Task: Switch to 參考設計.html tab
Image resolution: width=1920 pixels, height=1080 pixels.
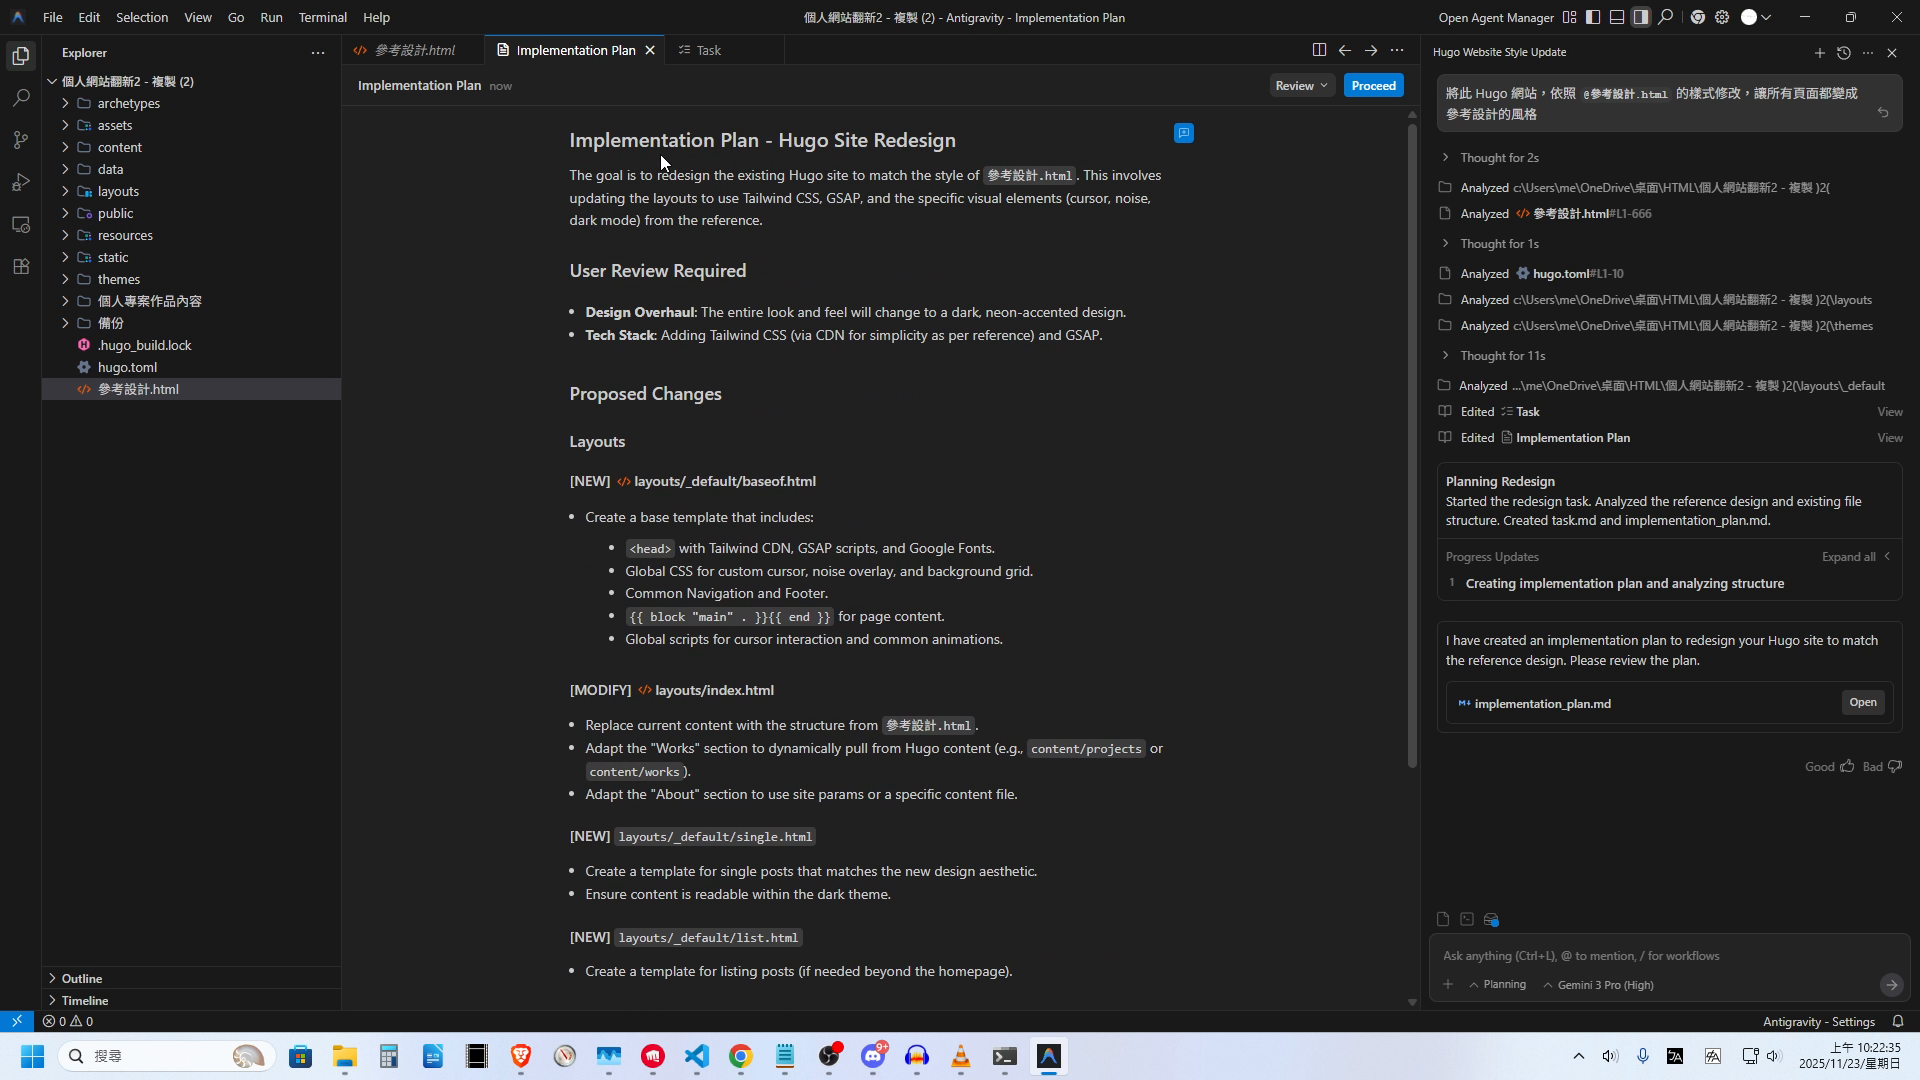Action: pos(414,50)
